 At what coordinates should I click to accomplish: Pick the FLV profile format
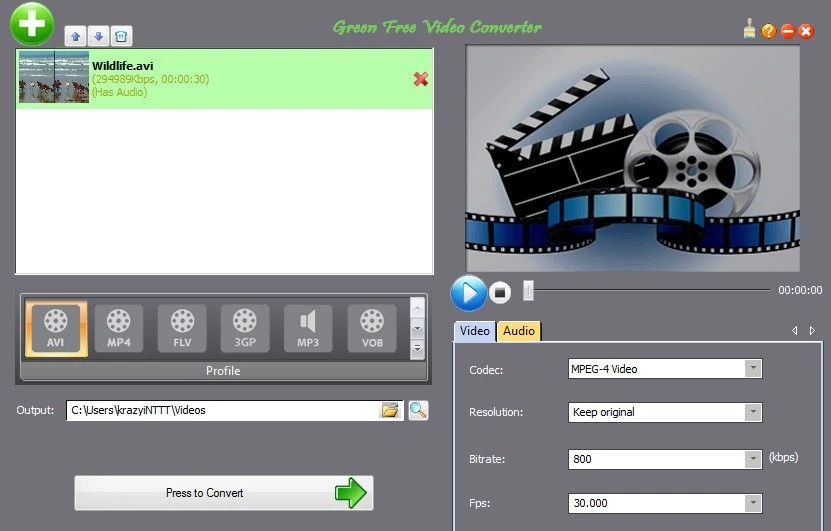[182, 328]
